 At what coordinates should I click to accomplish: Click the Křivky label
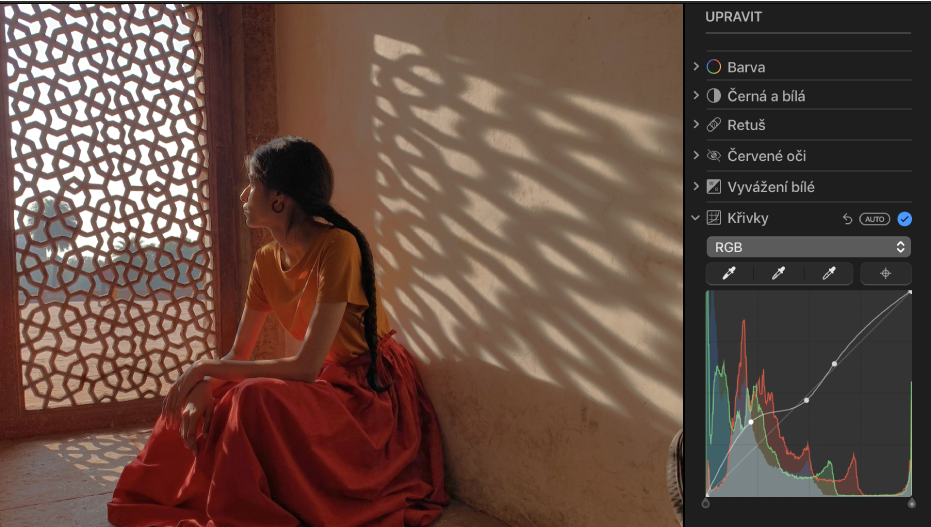click(x=748, y=218)
